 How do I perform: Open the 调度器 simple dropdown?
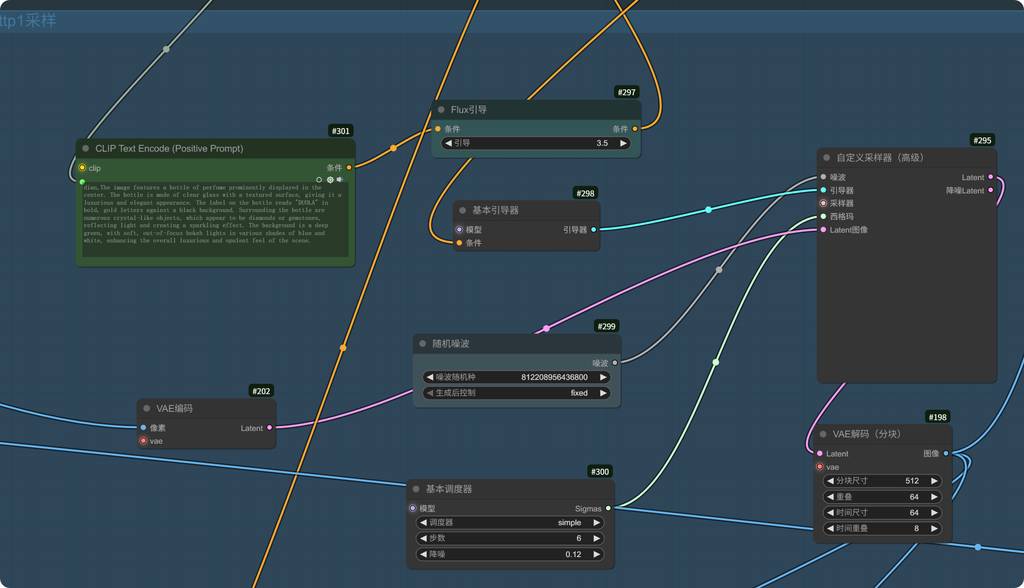pos(510,523)
